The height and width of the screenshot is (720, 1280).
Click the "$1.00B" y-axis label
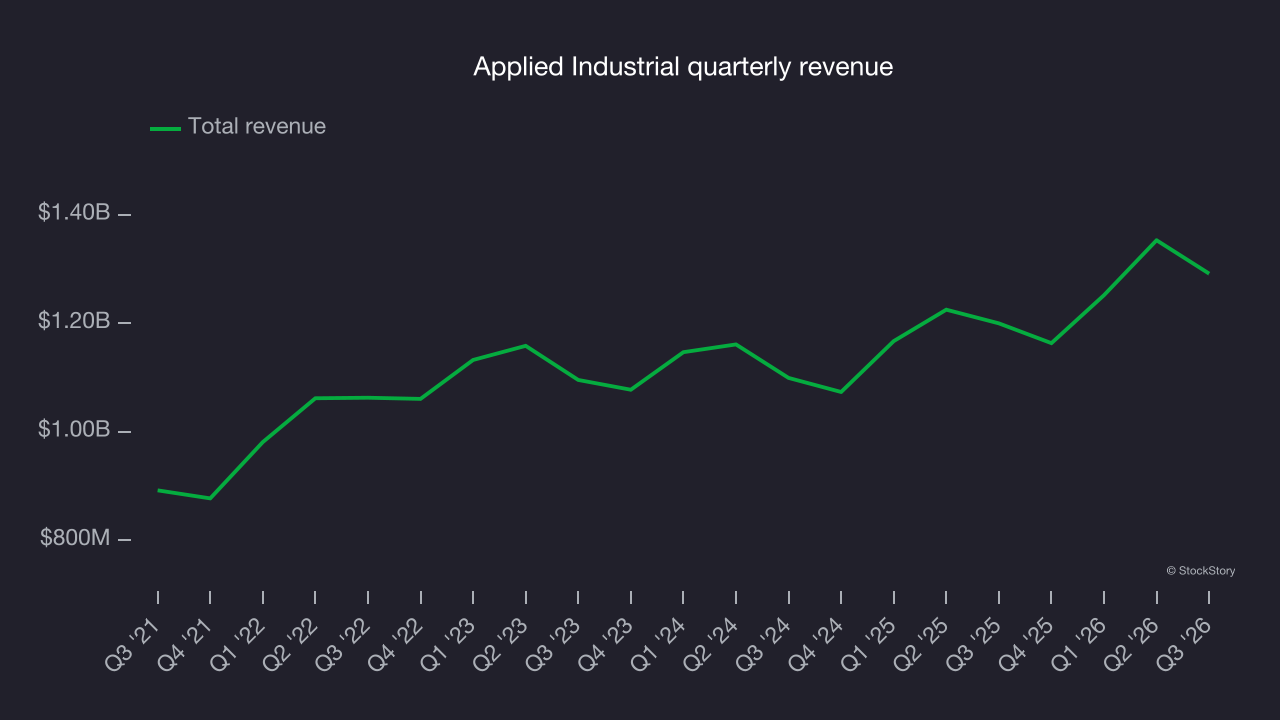click(74, 429)
